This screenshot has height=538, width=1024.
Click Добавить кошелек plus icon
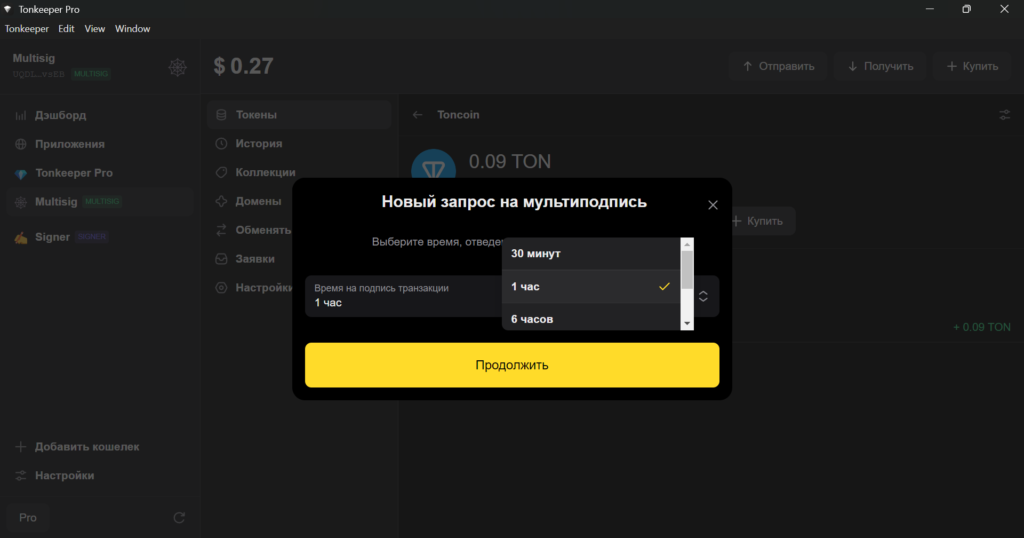(20, 447)
